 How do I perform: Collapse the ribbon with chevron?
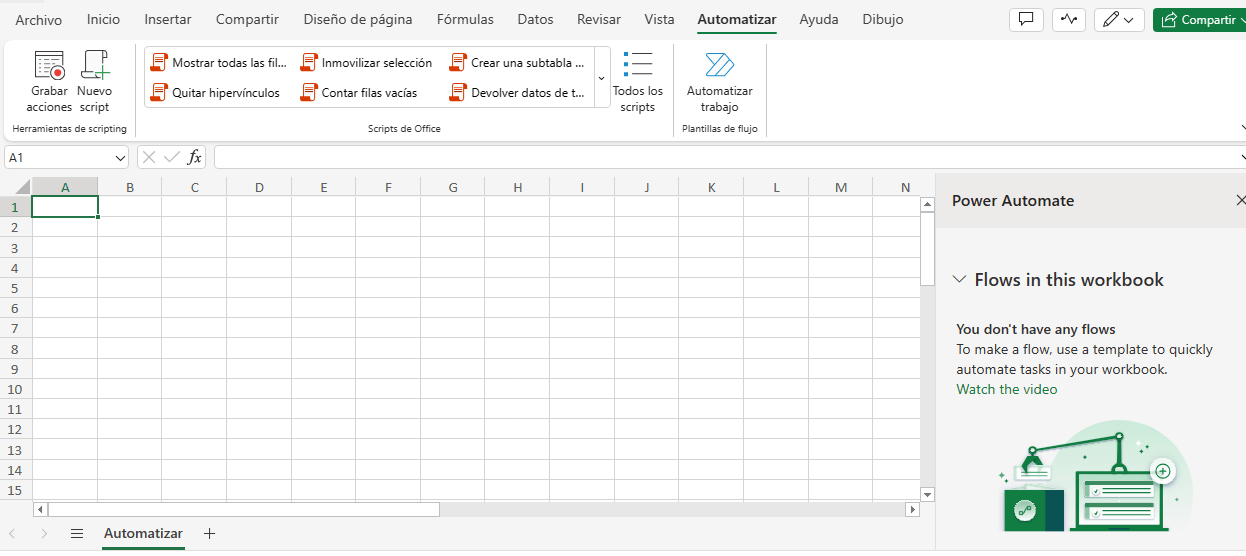(x=1241, y=128)
